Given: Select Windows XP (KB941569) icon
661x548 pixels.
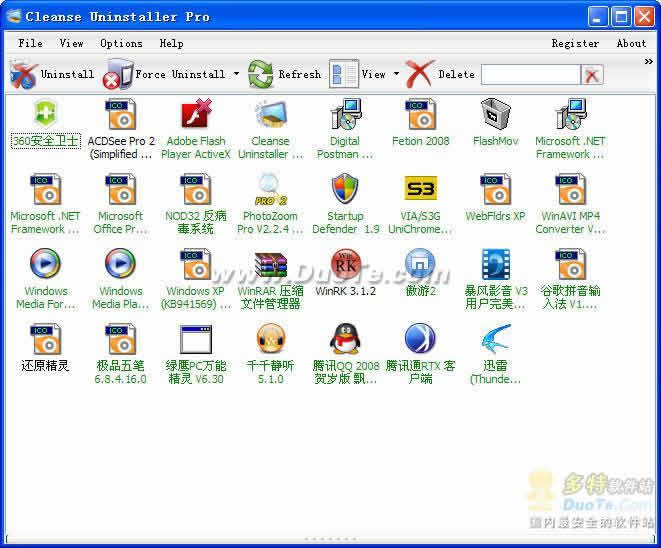Looking at the screenshot, I should tap(196, 264).
